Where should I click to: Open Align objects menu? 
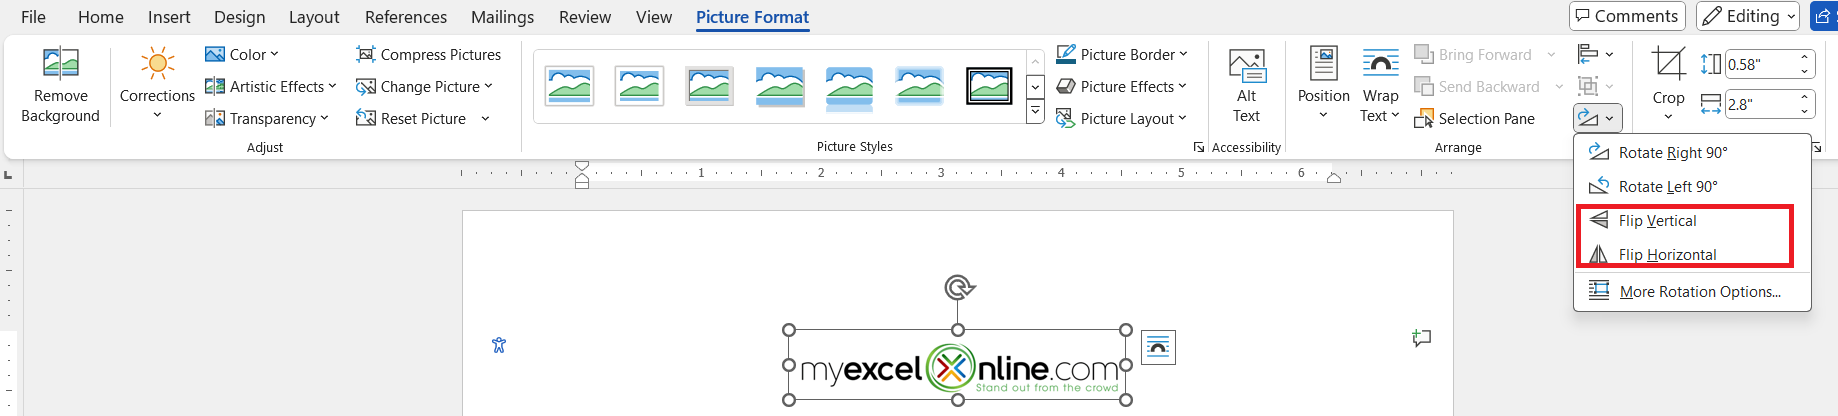point(1594,54)
